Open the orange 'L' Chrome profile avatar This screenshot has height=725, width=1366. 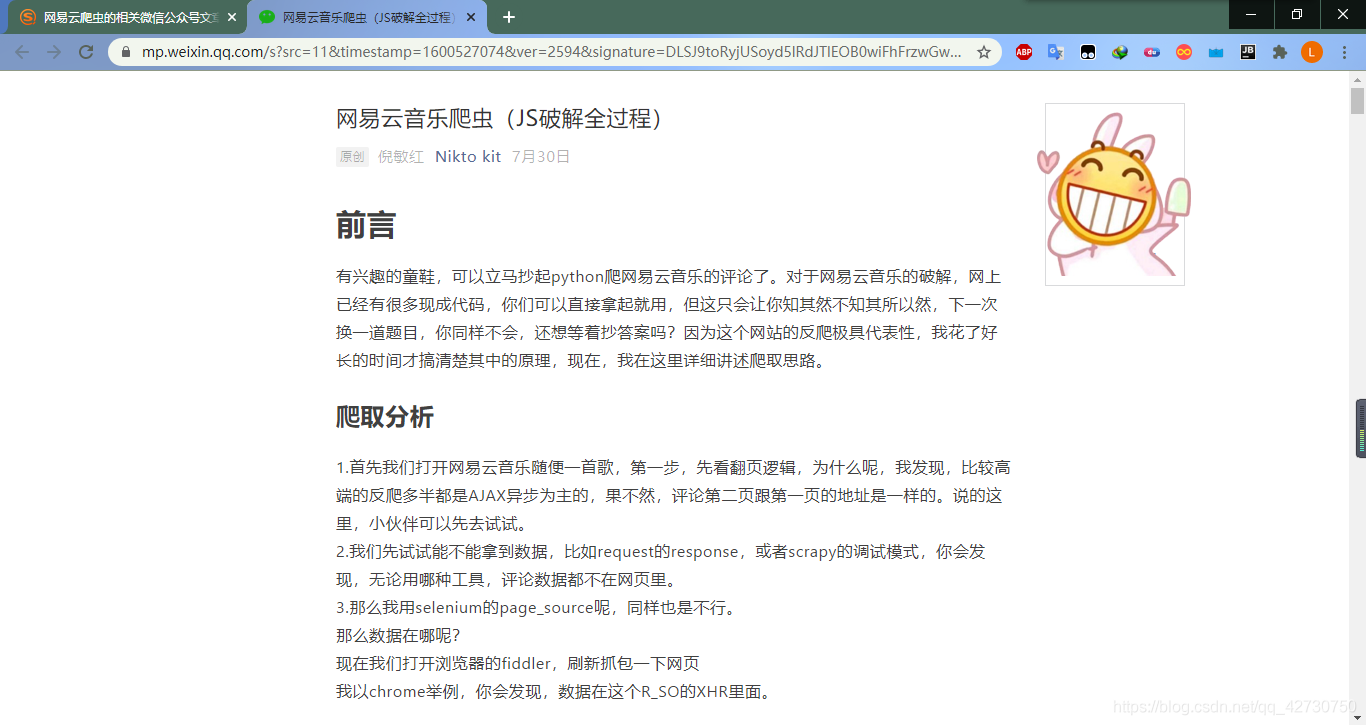(x=1312, y=52)
